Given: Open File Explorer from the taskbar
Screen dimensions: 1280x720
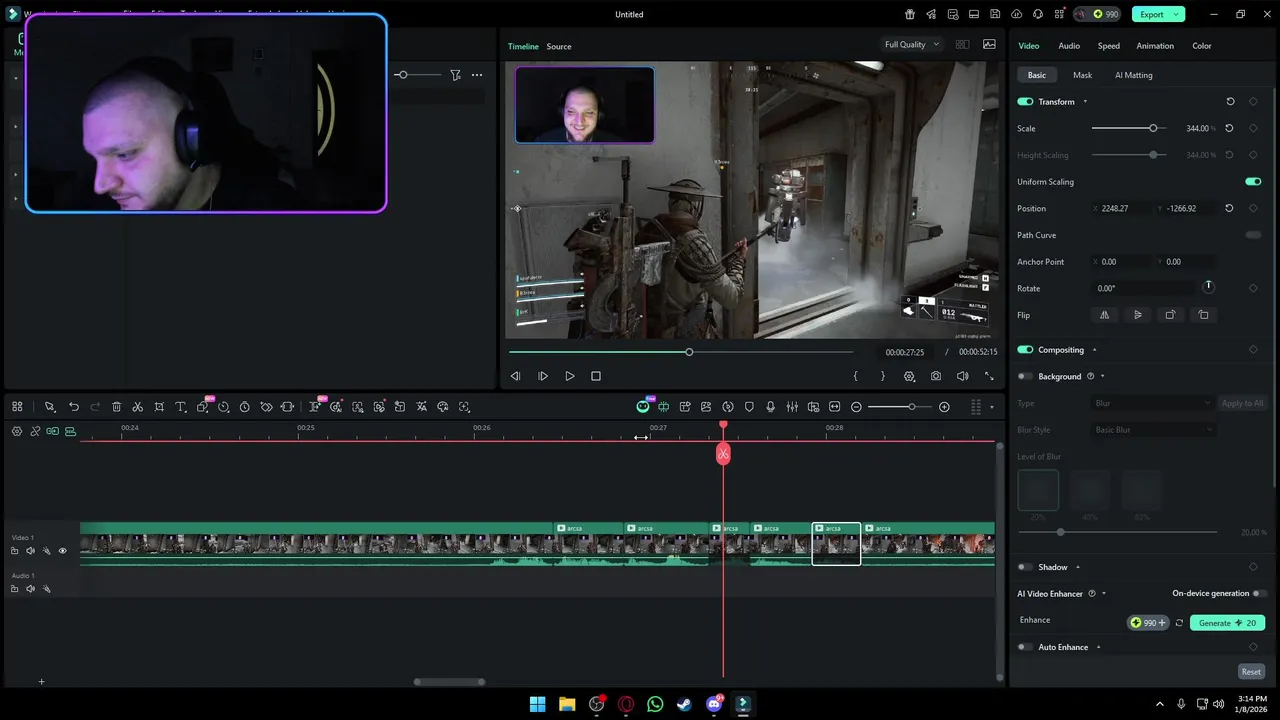Looking at the screenshot, I should (567, 704).
